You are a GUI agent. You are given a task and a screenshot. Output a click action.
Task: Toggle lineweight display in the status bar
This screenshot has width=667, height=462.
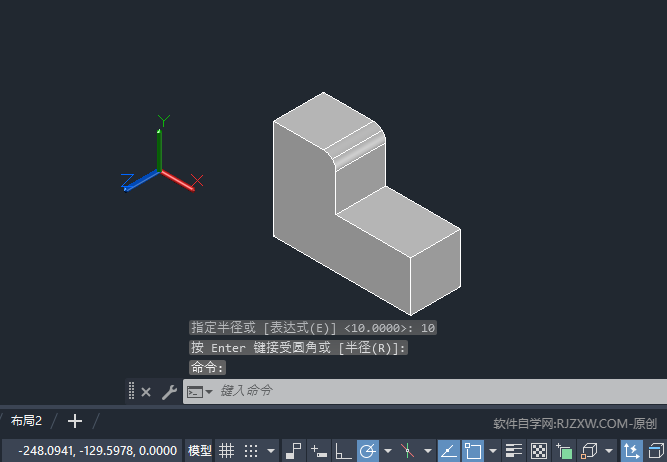(514, 451)
